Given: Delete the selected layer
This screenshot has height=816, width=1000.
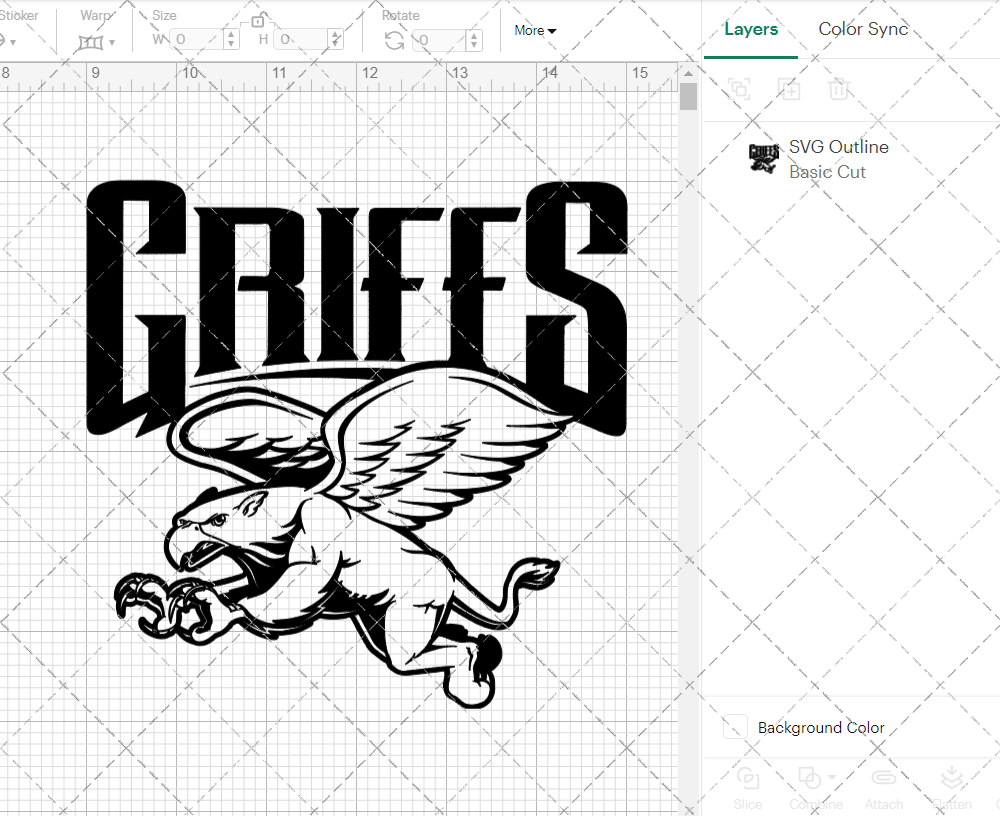Looking at the screenshot, I should 840,89.
